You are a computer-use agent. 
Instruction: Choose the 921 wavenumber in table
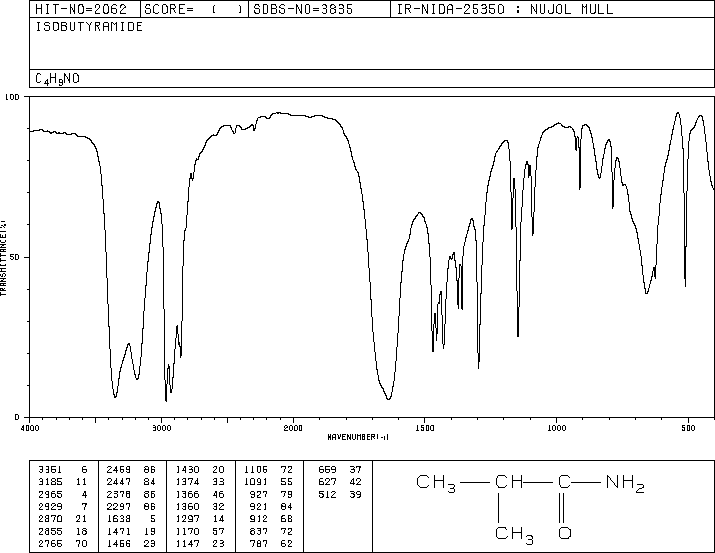coord(259,506)
